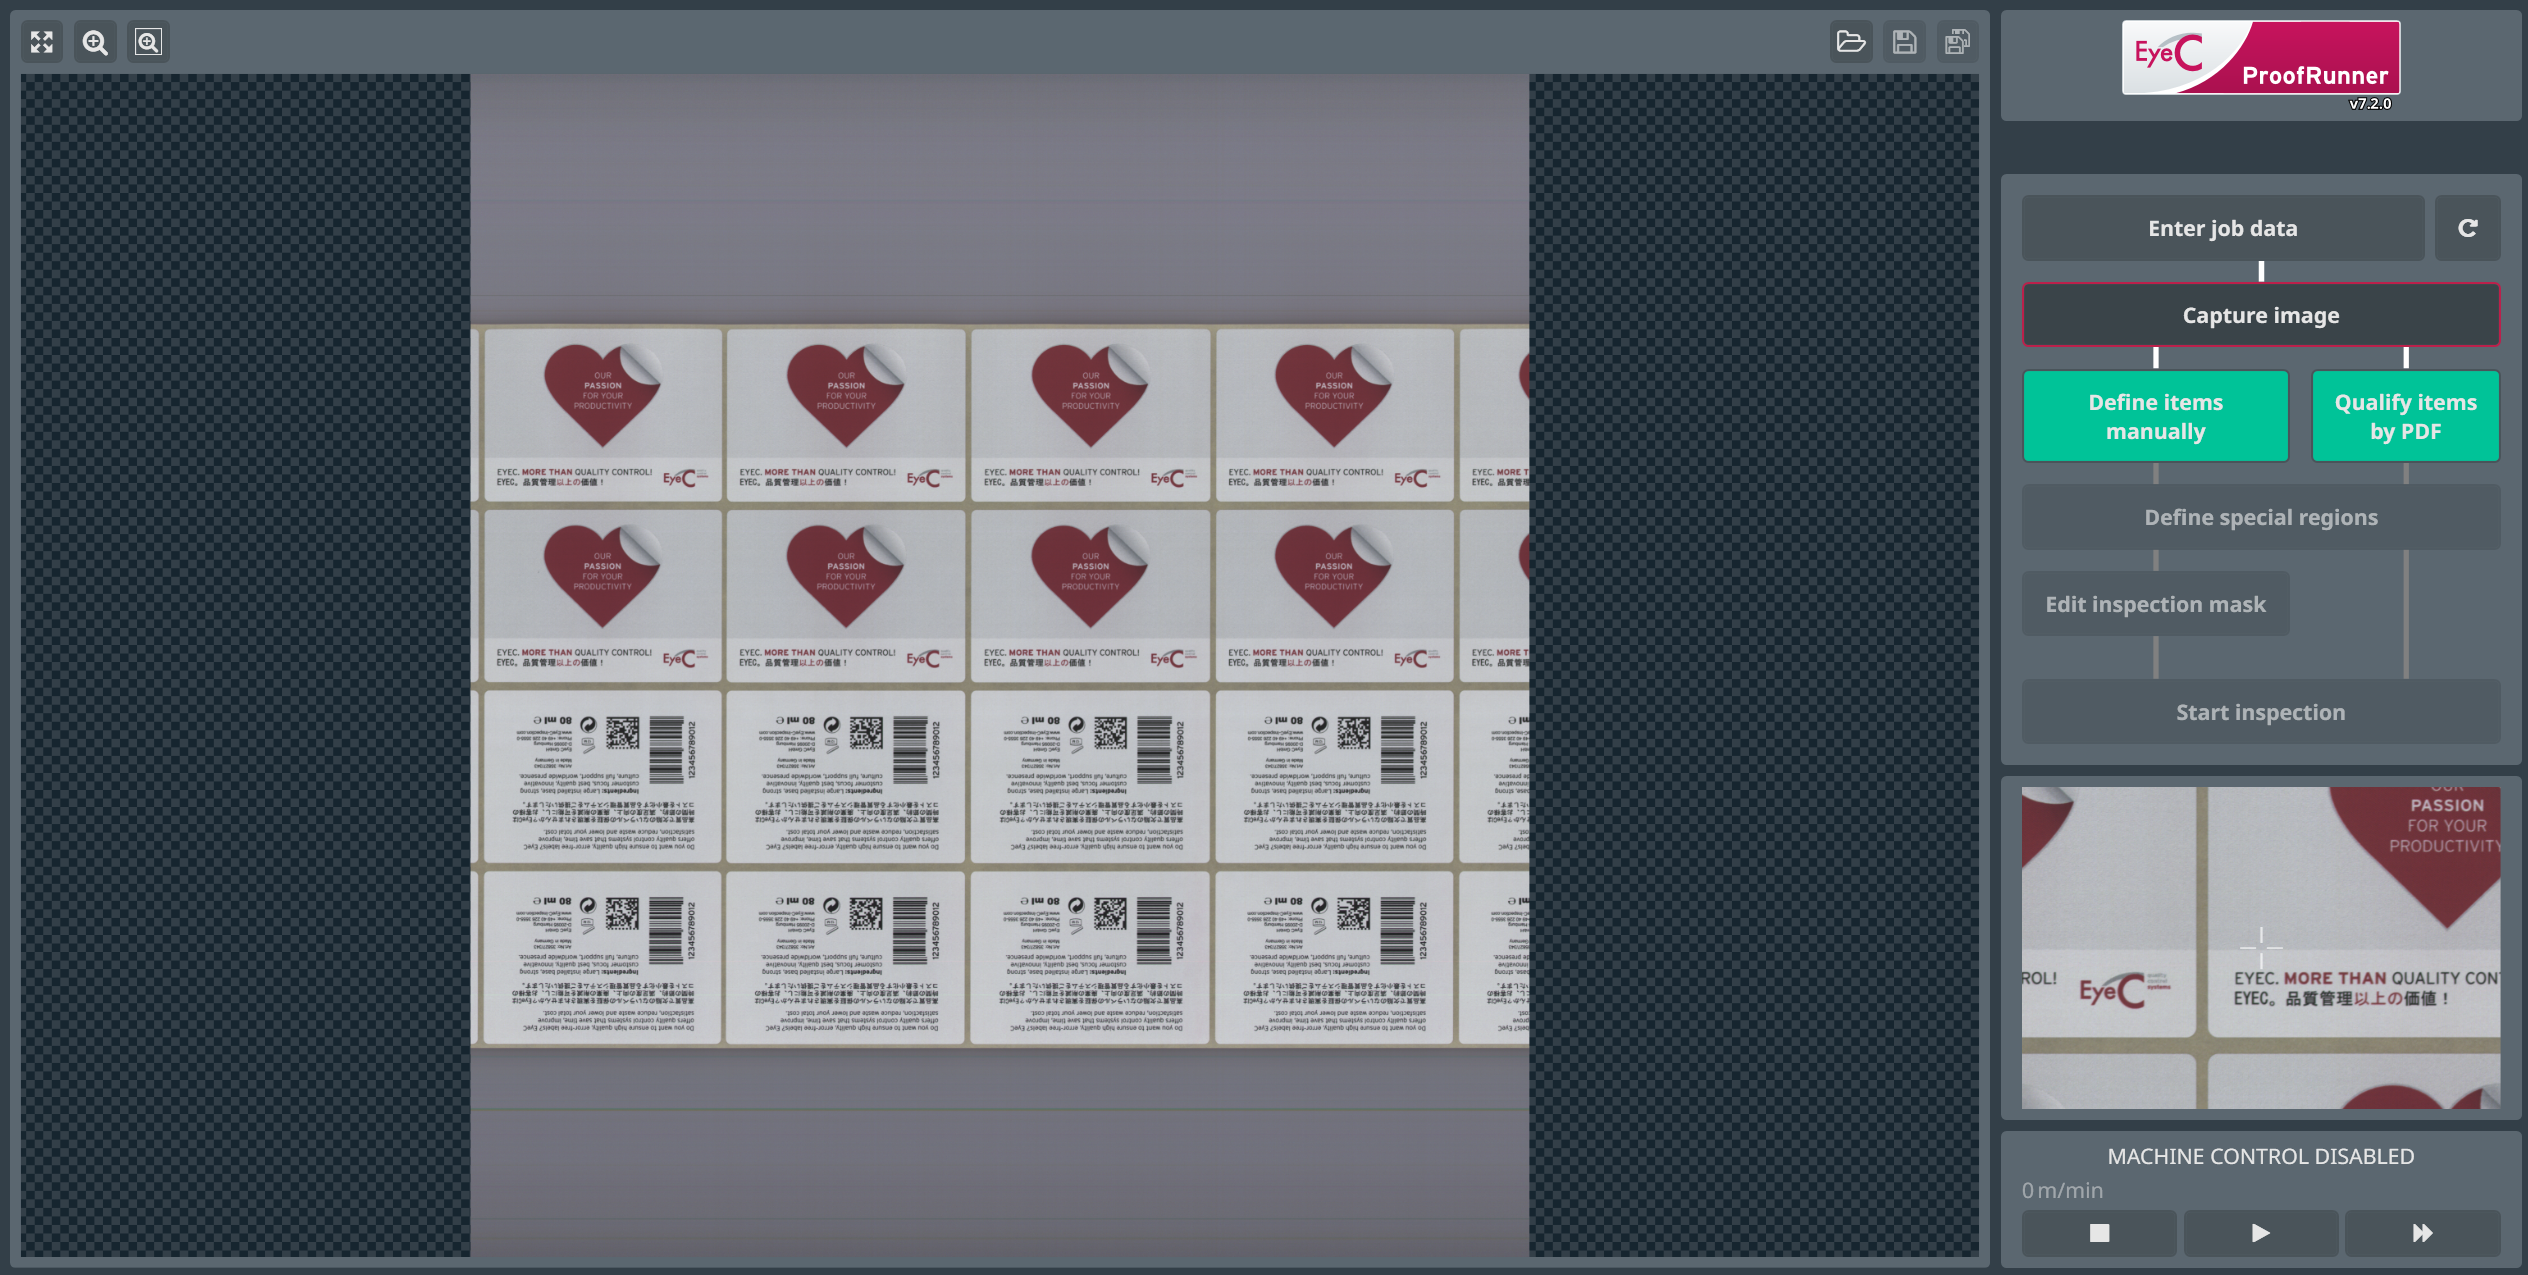Viewport: 2528px width, 1275px height.
Task: Click the "MACHINE CONTROL DISABLED" status text
Action: click(x=2261, y=1156)
